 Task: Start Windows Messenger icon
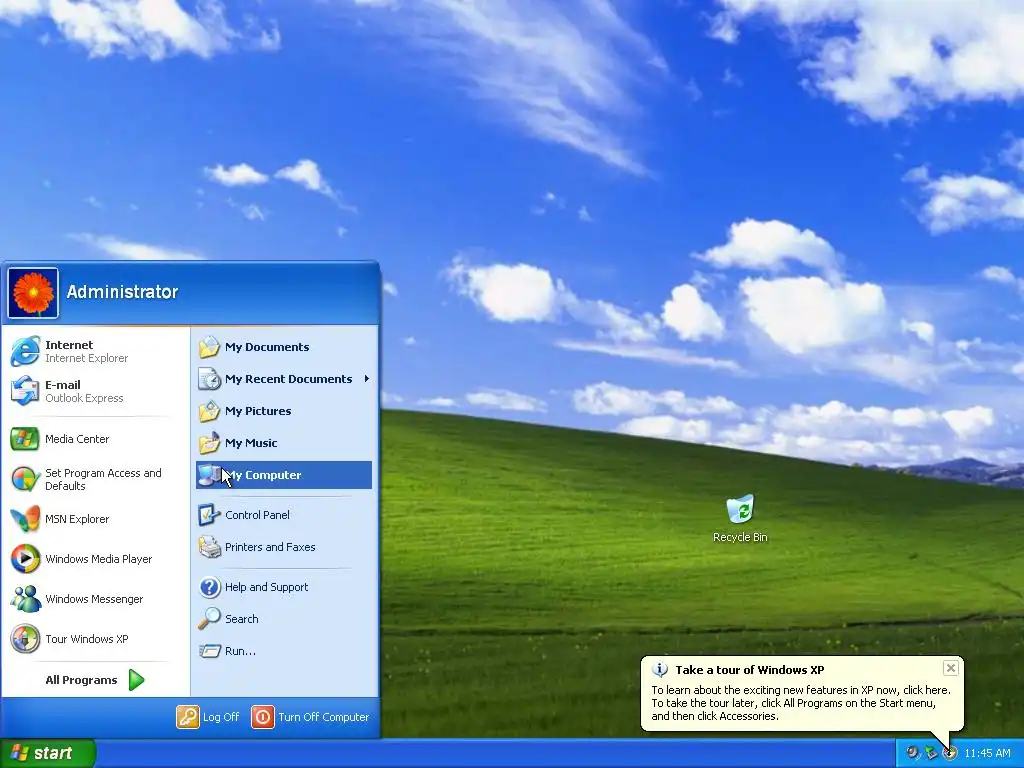(25, 599)
